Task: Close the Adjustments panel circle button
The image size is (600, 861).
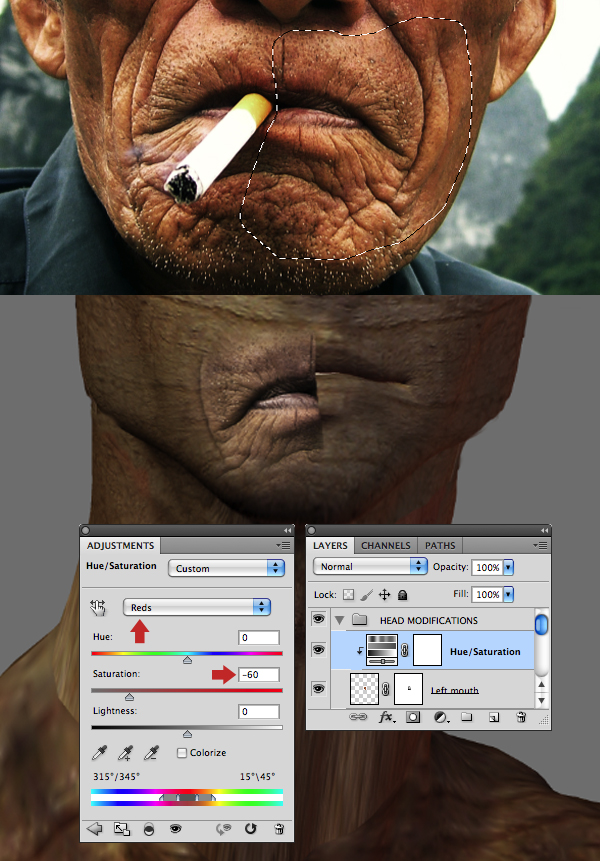Action: (x=85, y=530)
